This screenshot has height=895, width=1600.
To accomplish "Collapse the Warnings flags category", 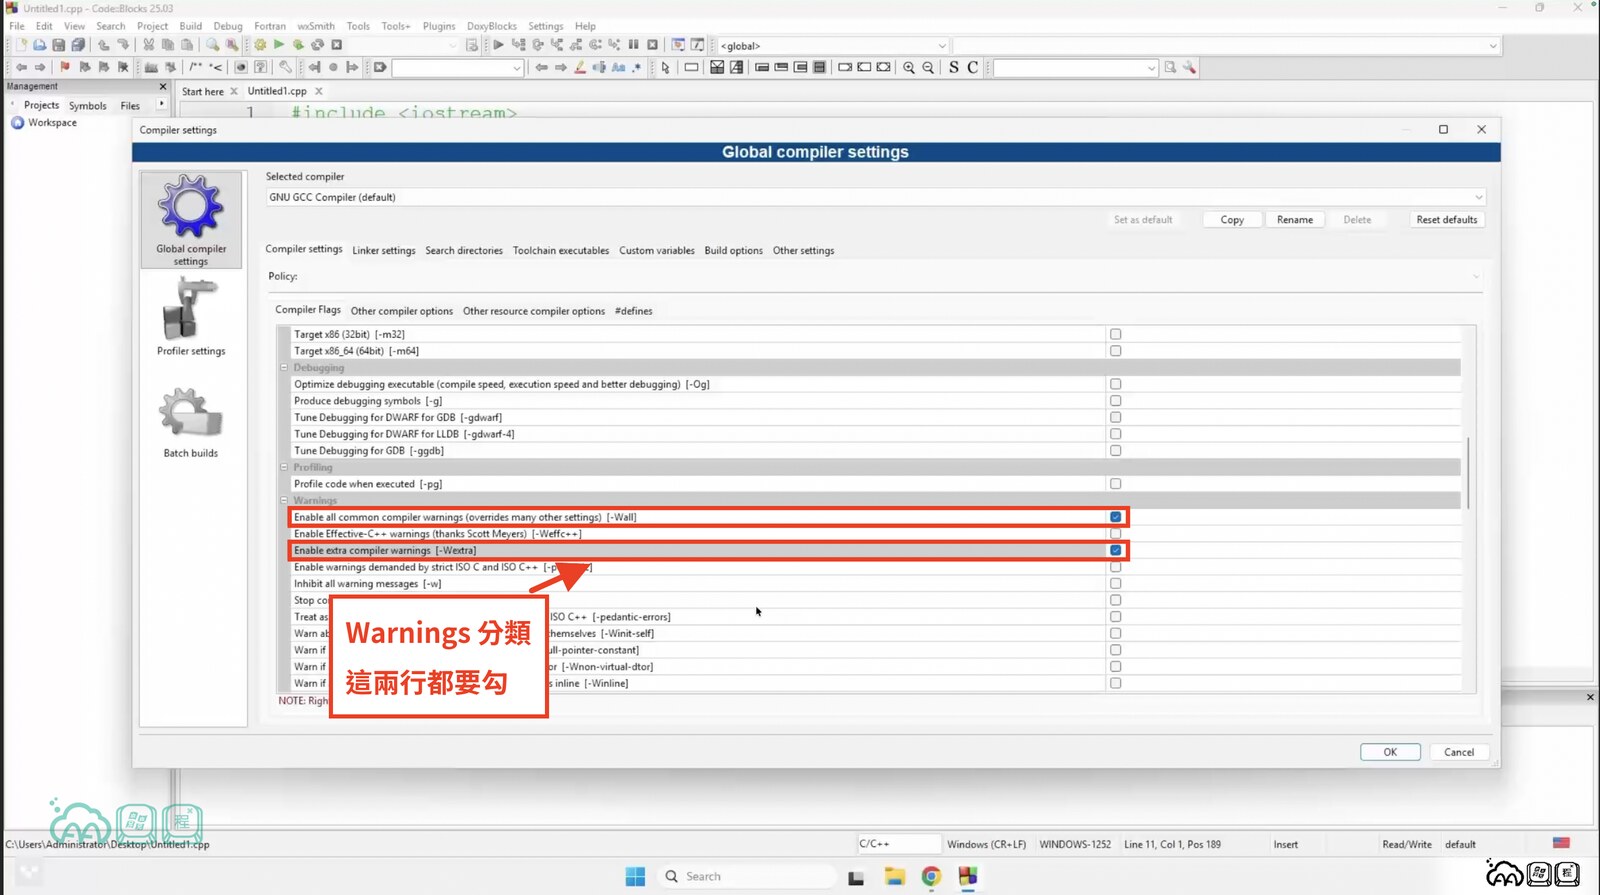I will pos(284,500).
